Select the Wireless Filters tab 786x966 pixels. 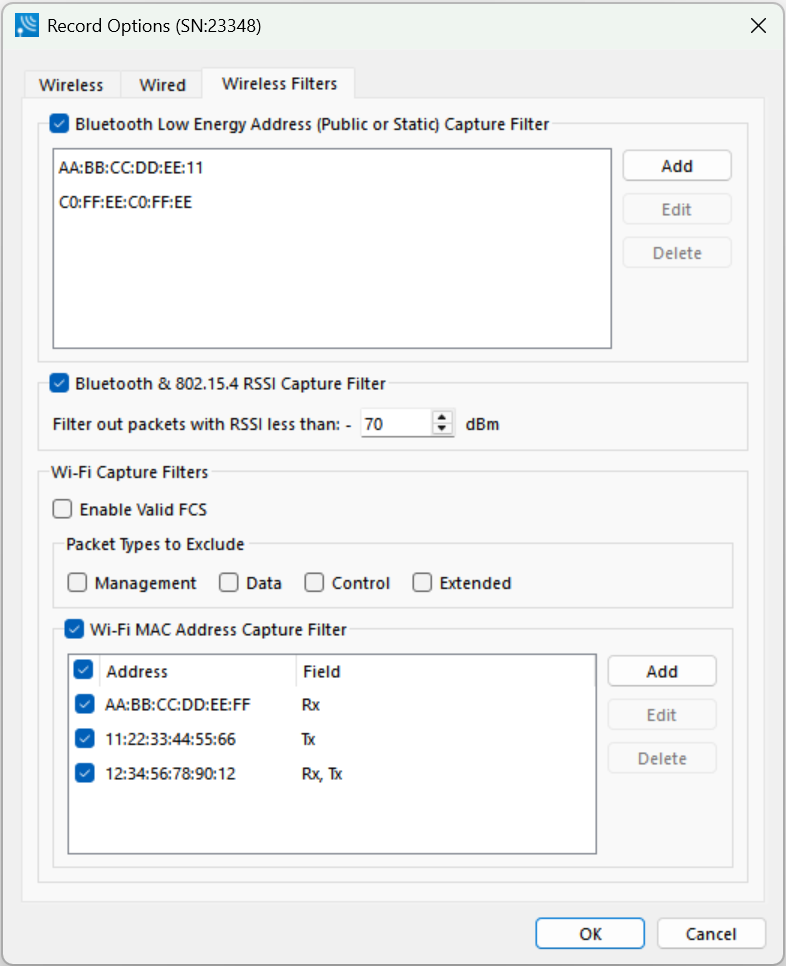click(279, 83)
